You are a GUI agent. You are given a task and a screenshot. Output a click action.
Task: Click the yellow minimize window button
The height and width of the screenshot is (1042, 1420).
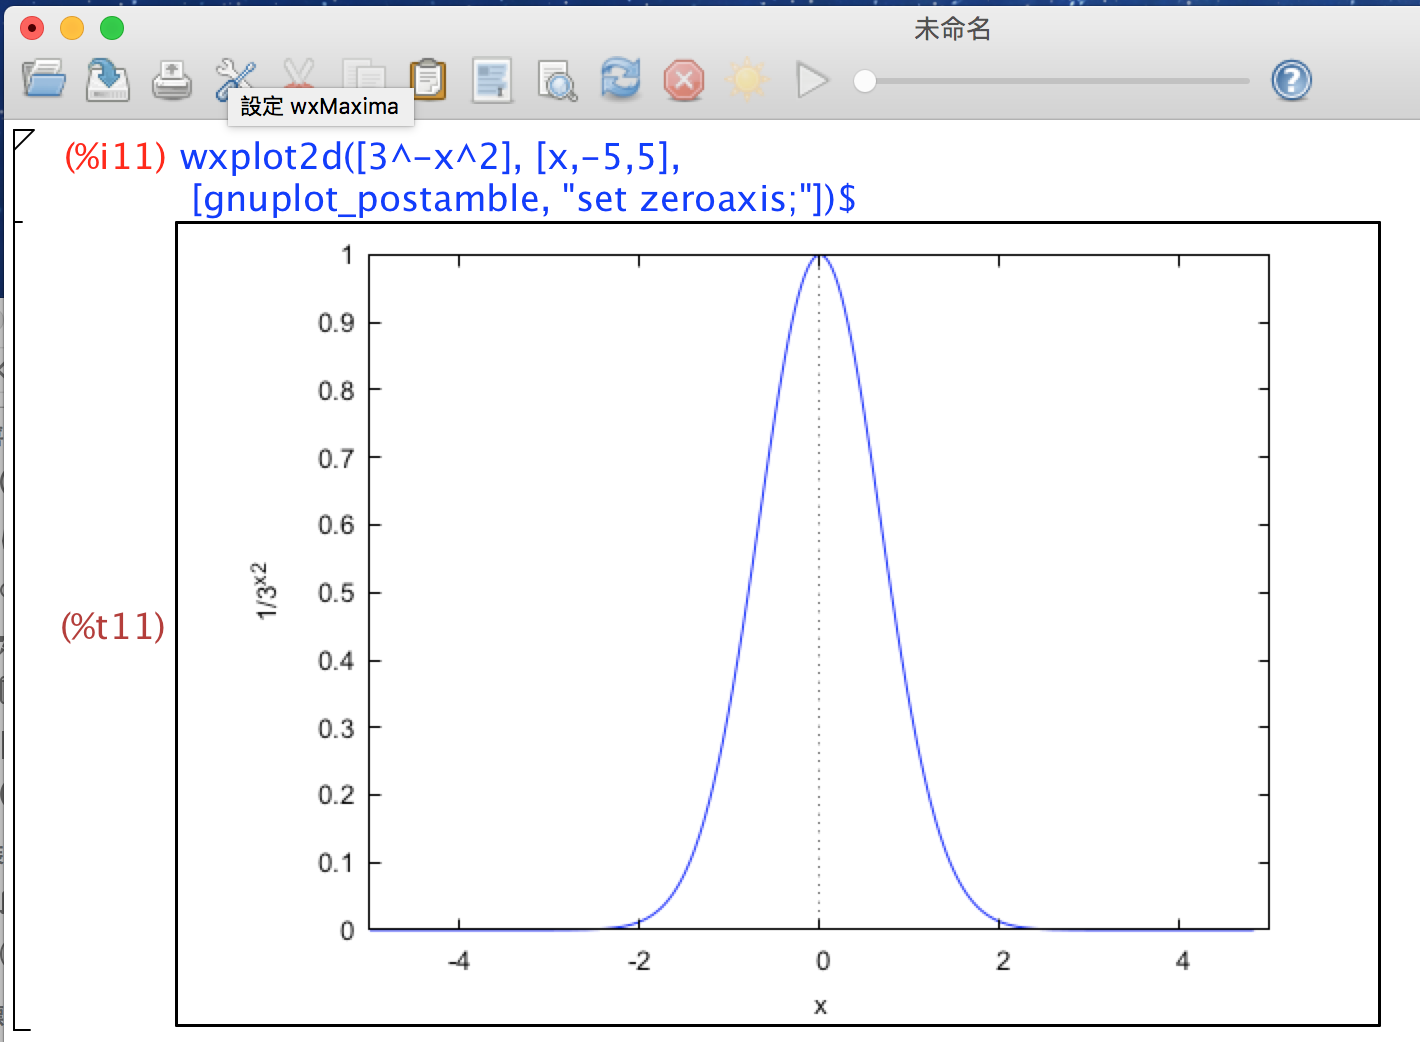click(72, 28)
